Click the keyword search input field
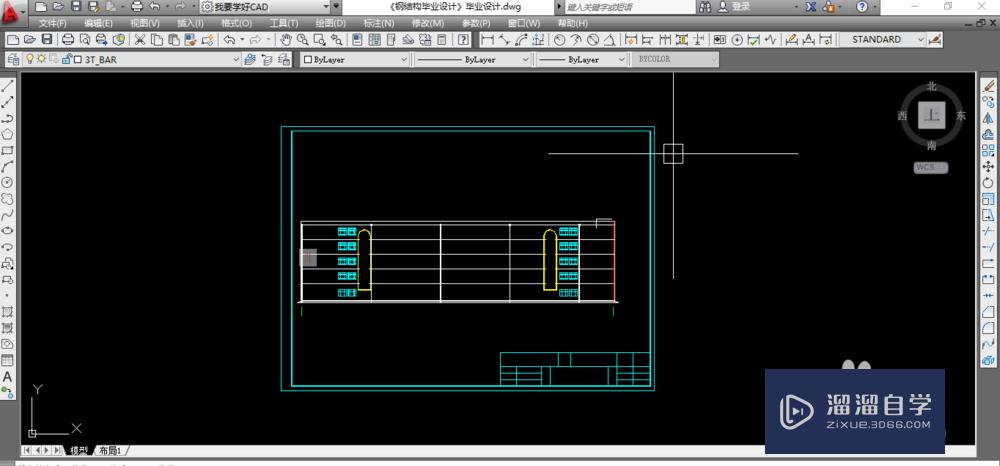The image size is (1000, 466). (x=629, y=7)
